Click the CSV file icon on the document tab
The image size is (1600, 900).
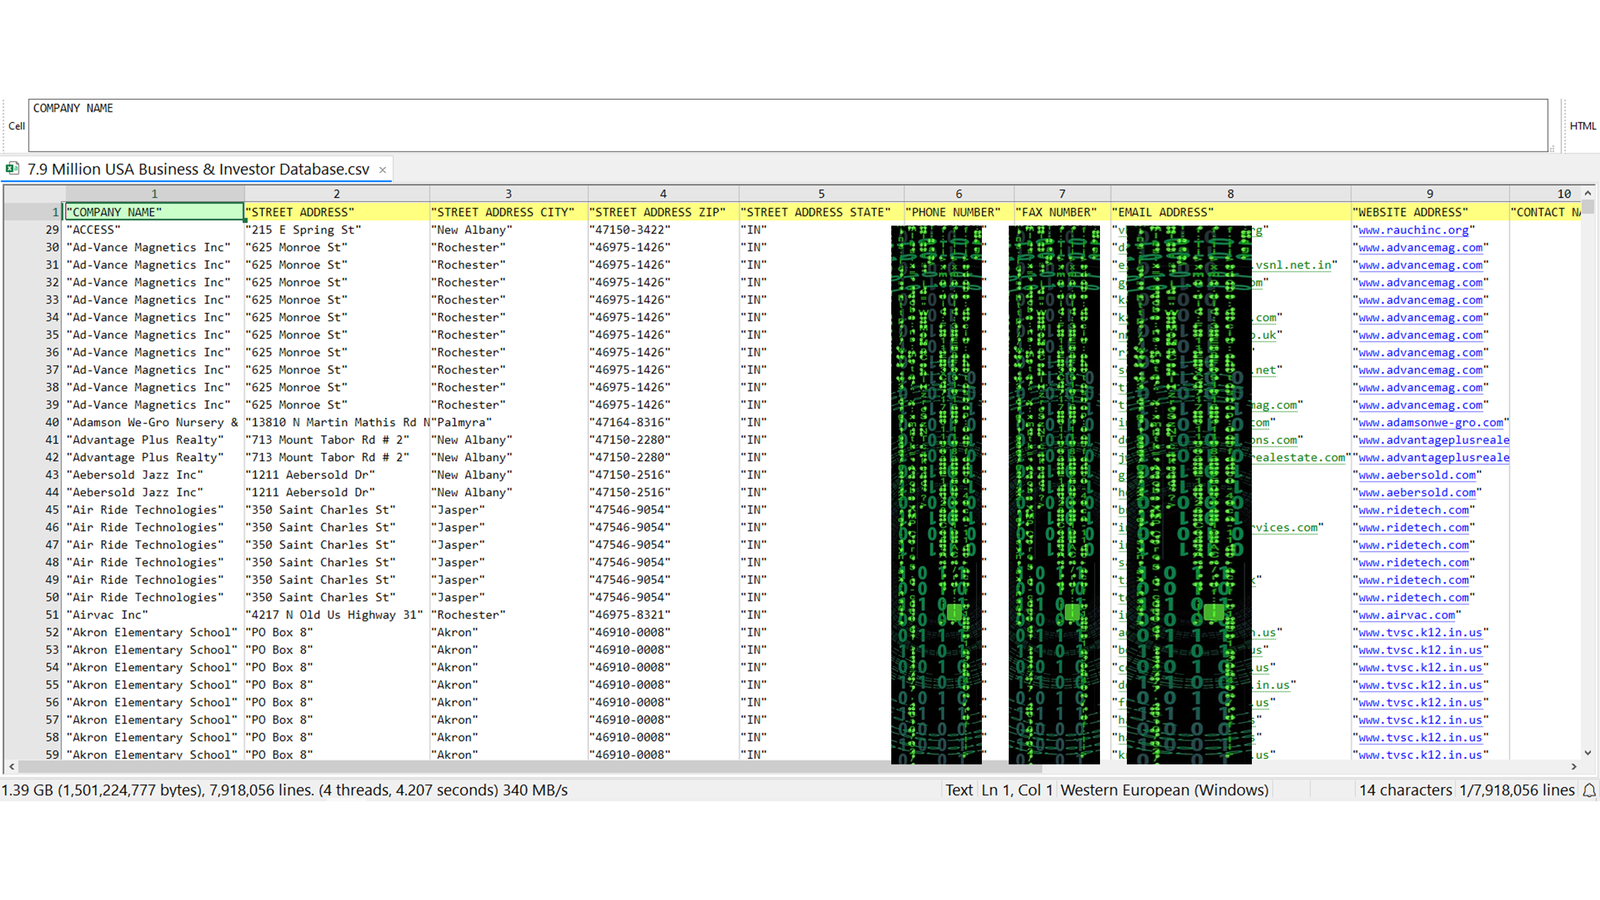(12, 169)
